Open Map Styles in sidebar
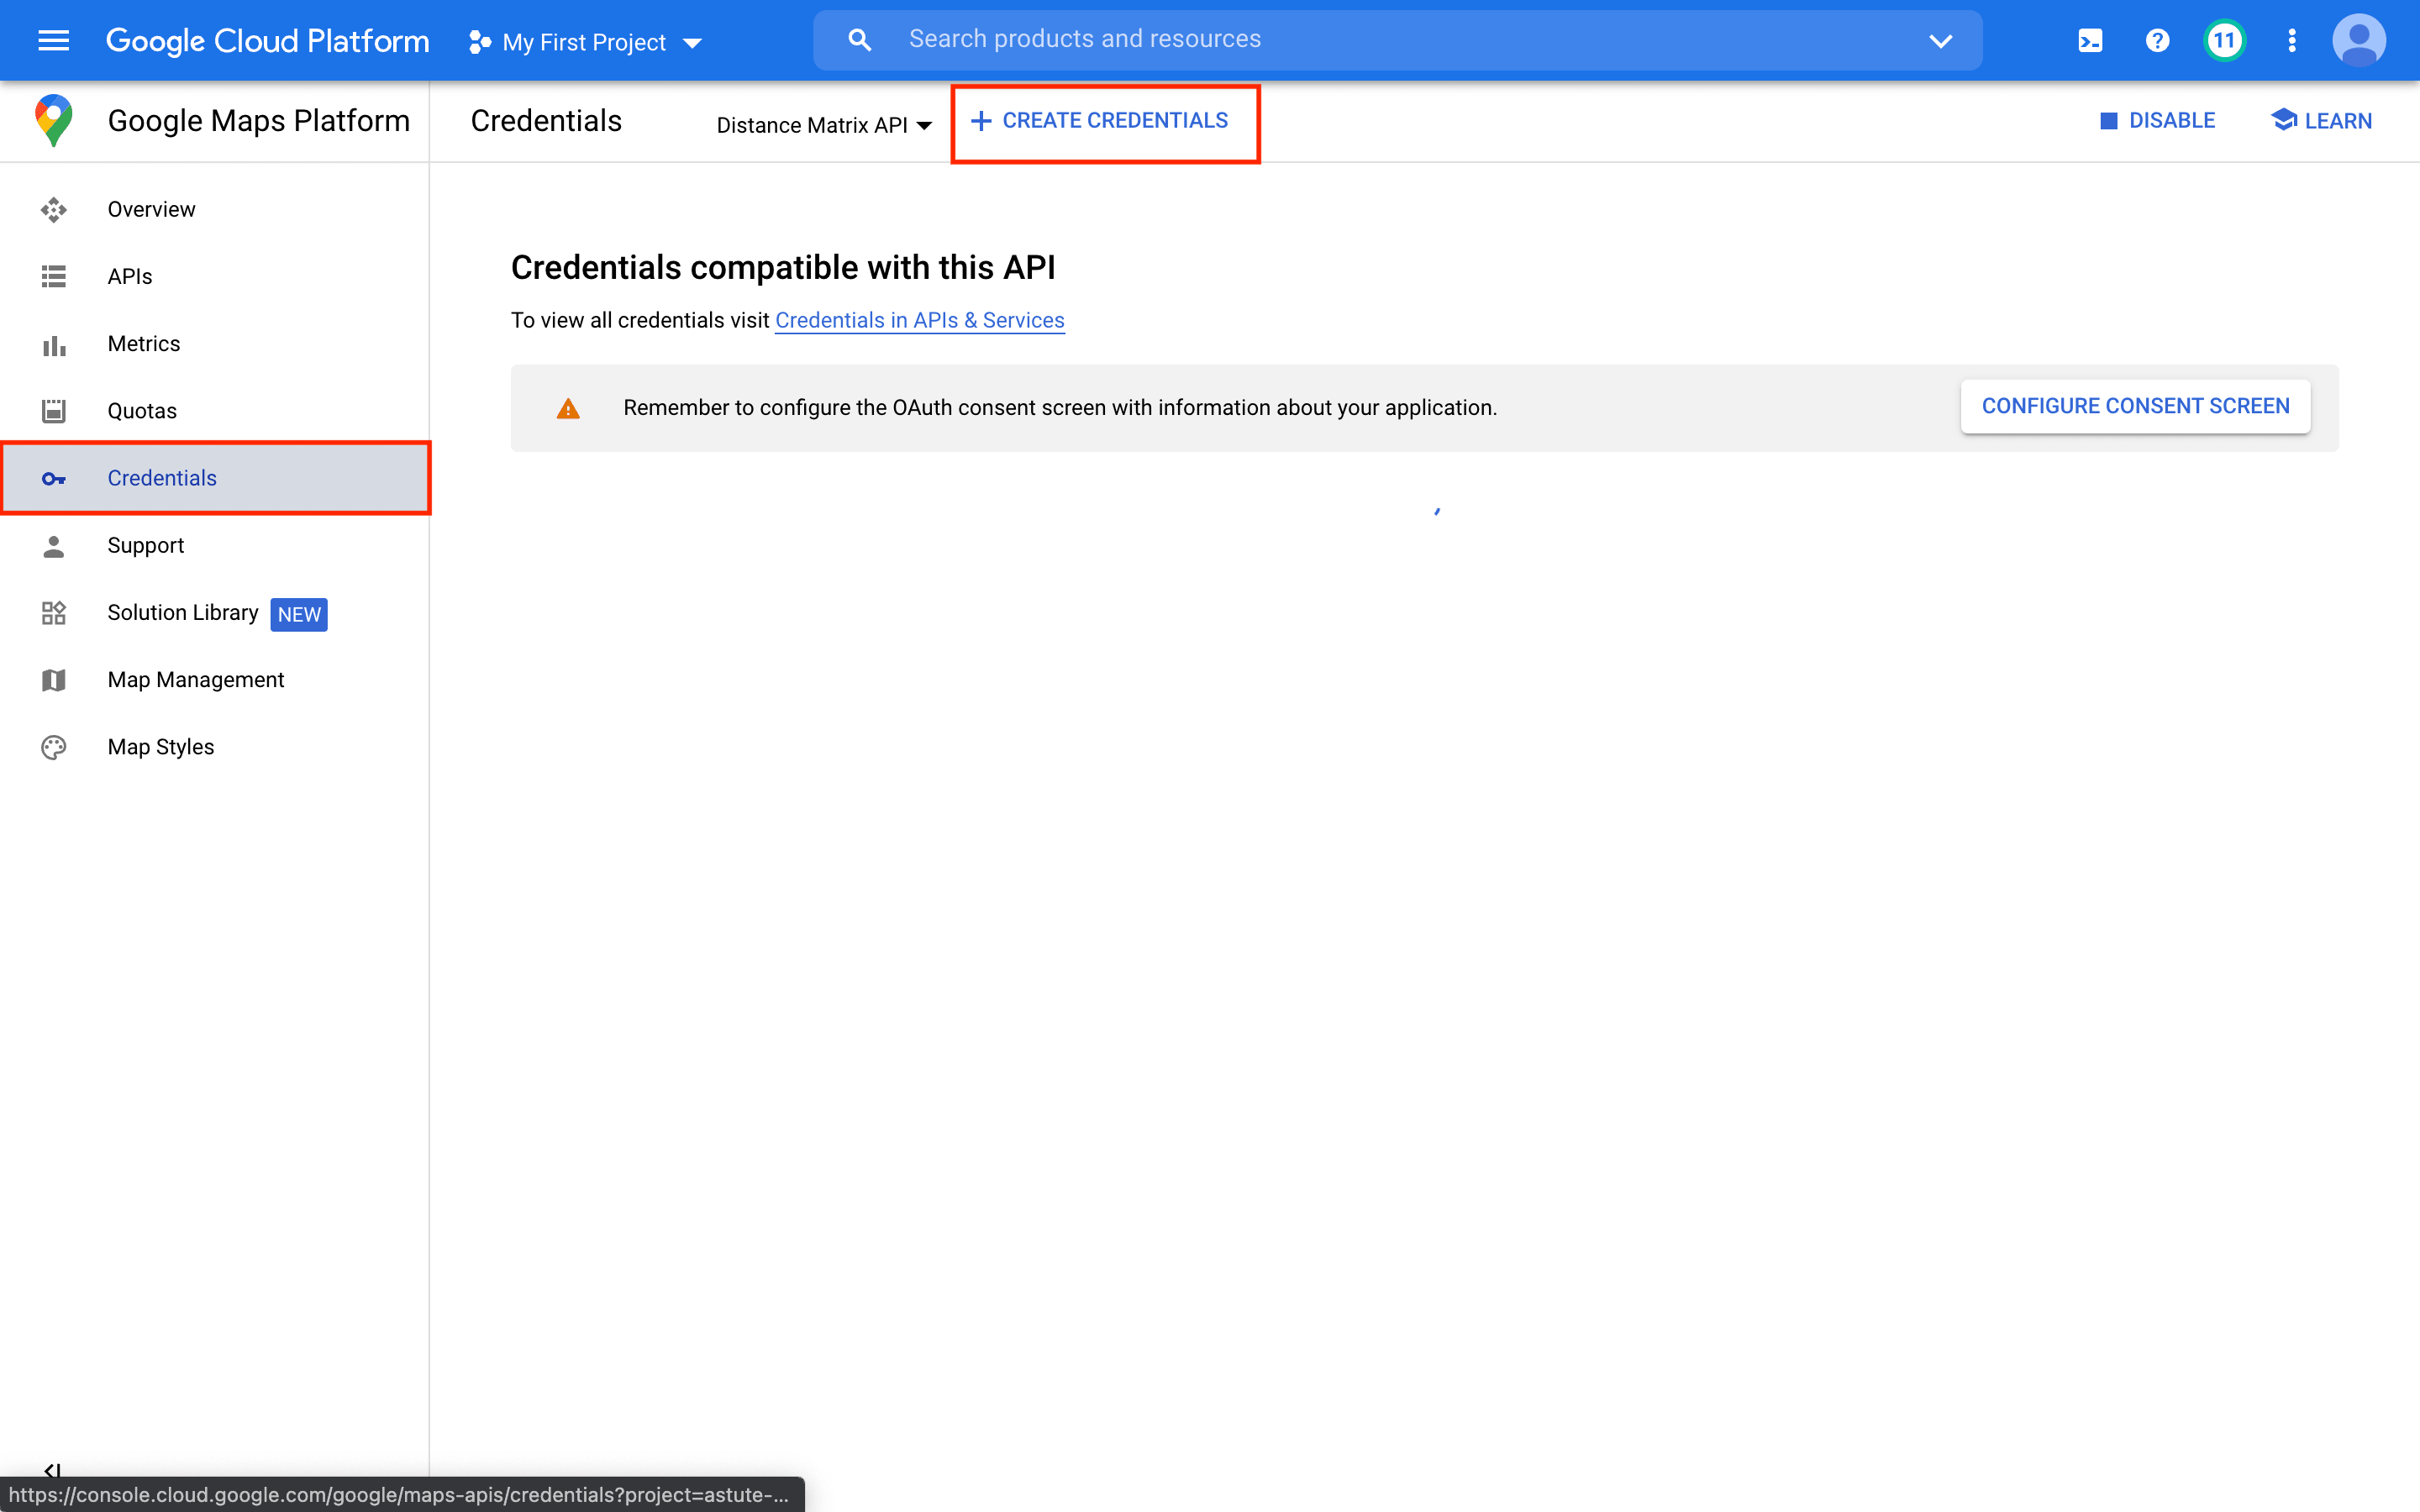 (x=215, y=747)
